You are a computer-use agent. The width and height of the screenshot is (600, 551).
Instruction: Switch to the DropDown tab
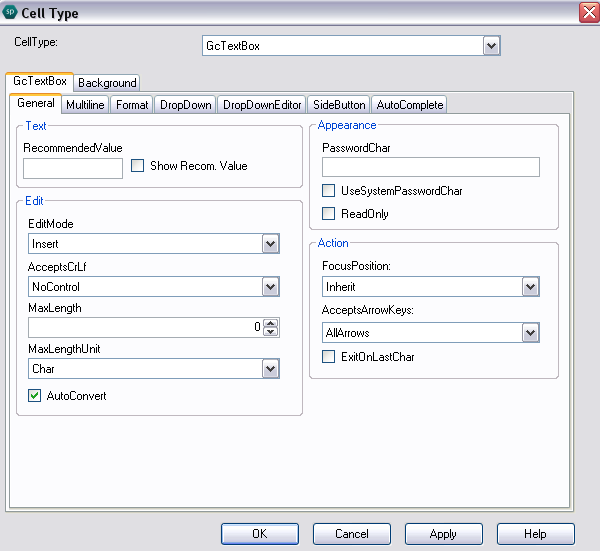[186, 105]
